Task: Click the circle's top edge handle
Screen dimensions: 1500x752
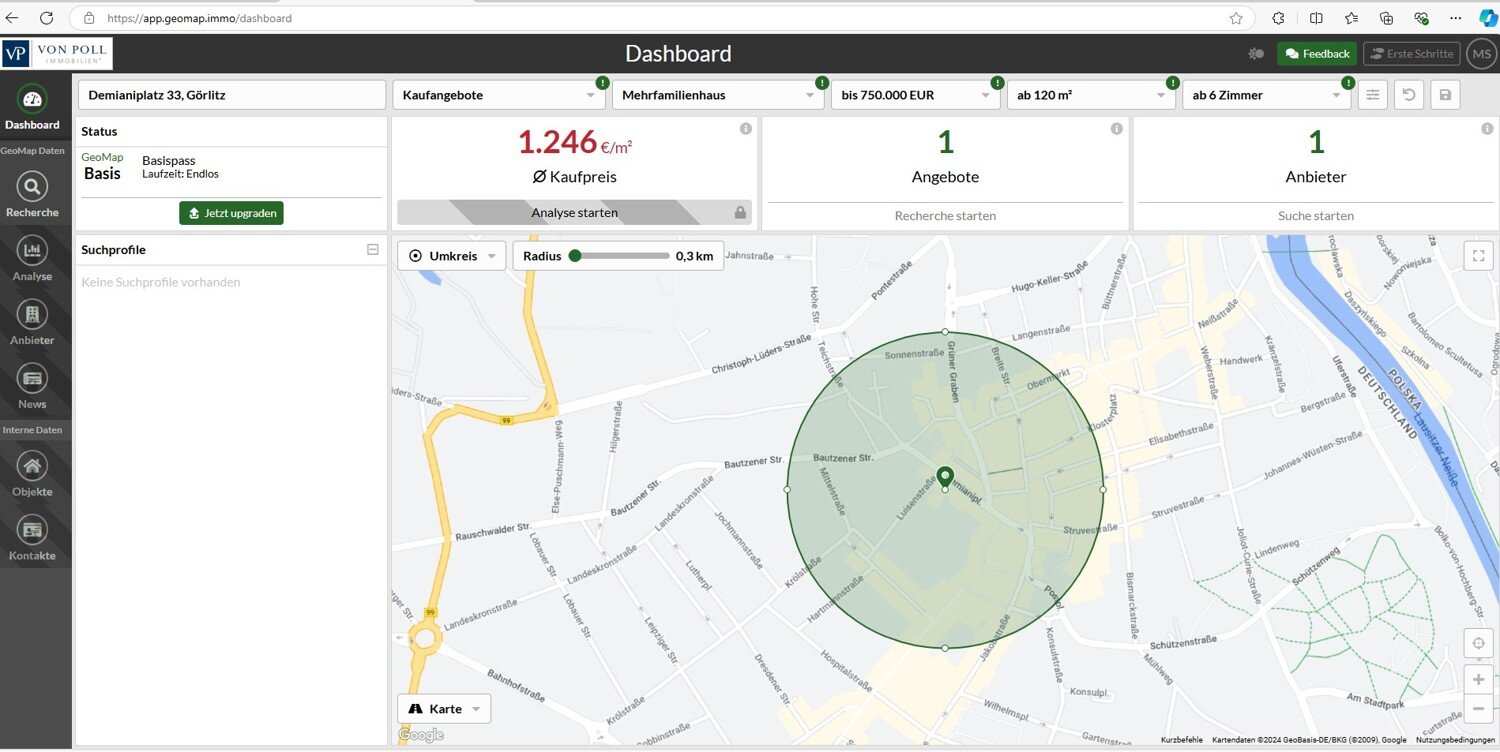Action: click(945, 331)
